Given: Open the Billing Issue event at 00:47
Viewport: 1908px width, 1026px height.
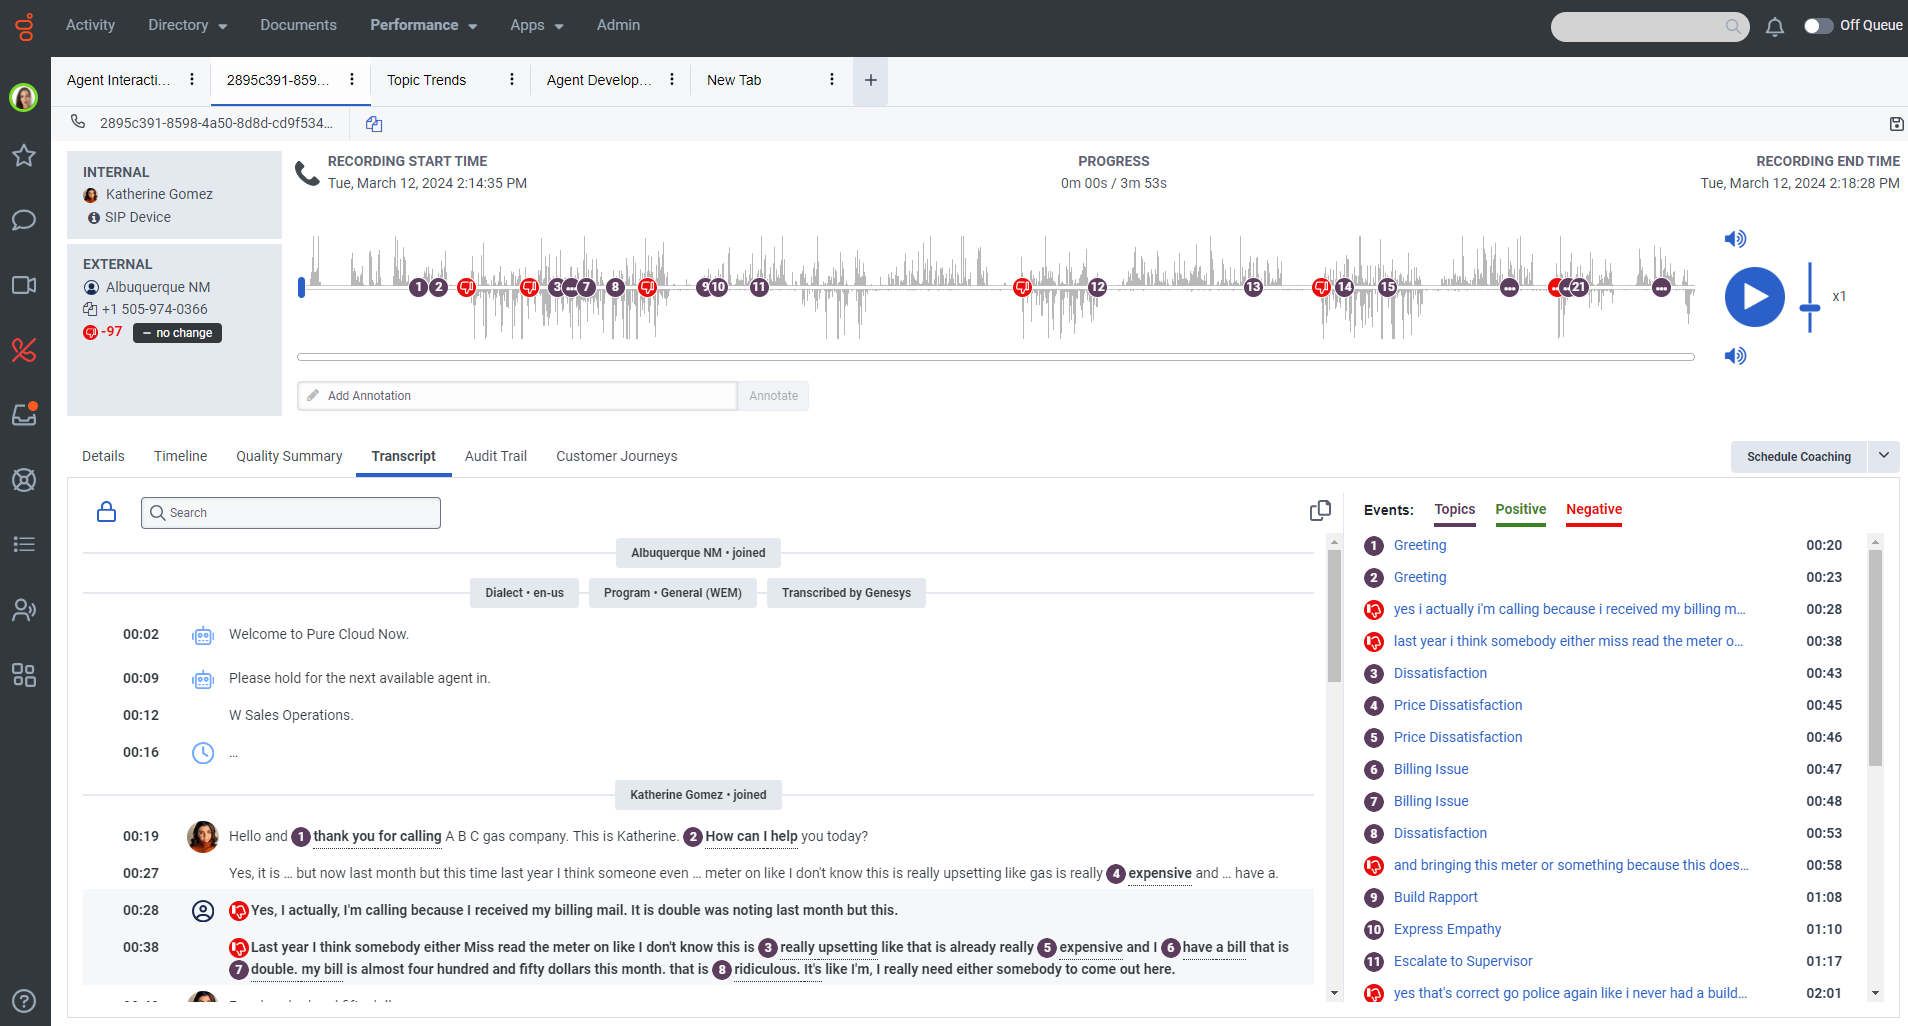Looking at the screenshot, I should [x=1430, y=768].
